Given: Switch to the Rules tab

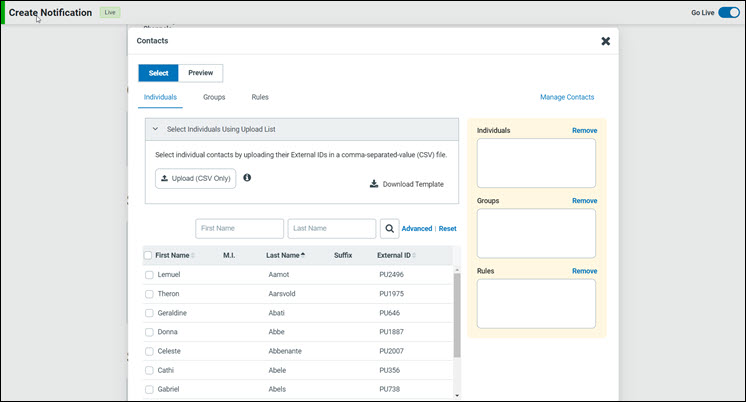Looking at the screenshot, I should pos(260,97).
